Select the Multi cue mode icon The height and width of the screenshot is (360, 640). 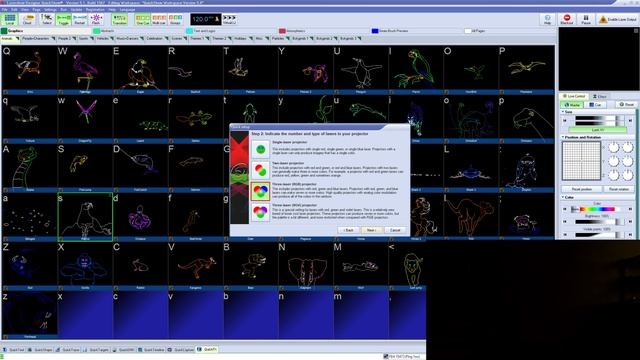(x=159, y=19)
